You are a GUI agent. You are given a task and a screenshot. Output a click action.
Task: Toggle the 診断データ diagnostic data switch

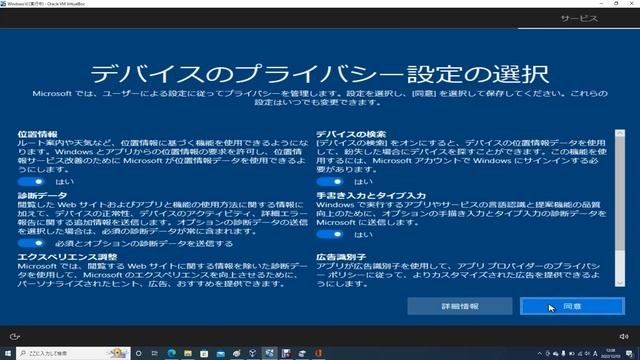click(x=31, y=243)
